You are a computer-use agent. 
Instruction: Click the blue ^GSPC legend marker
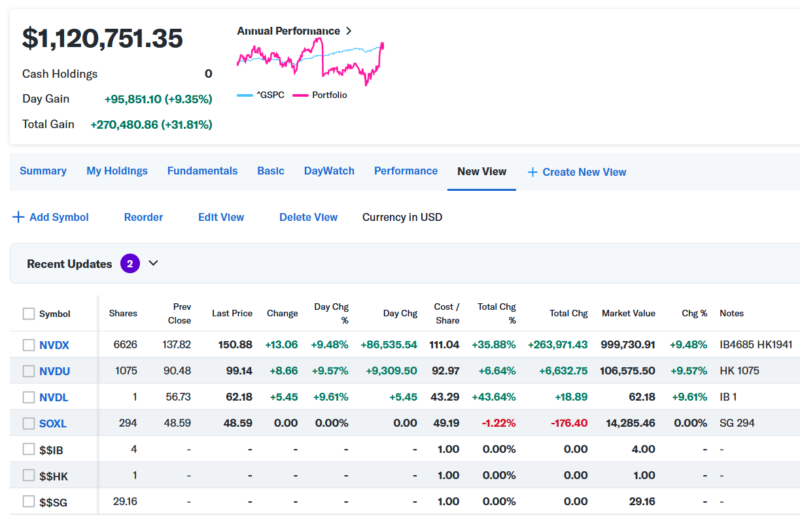(x=245, y=95)
